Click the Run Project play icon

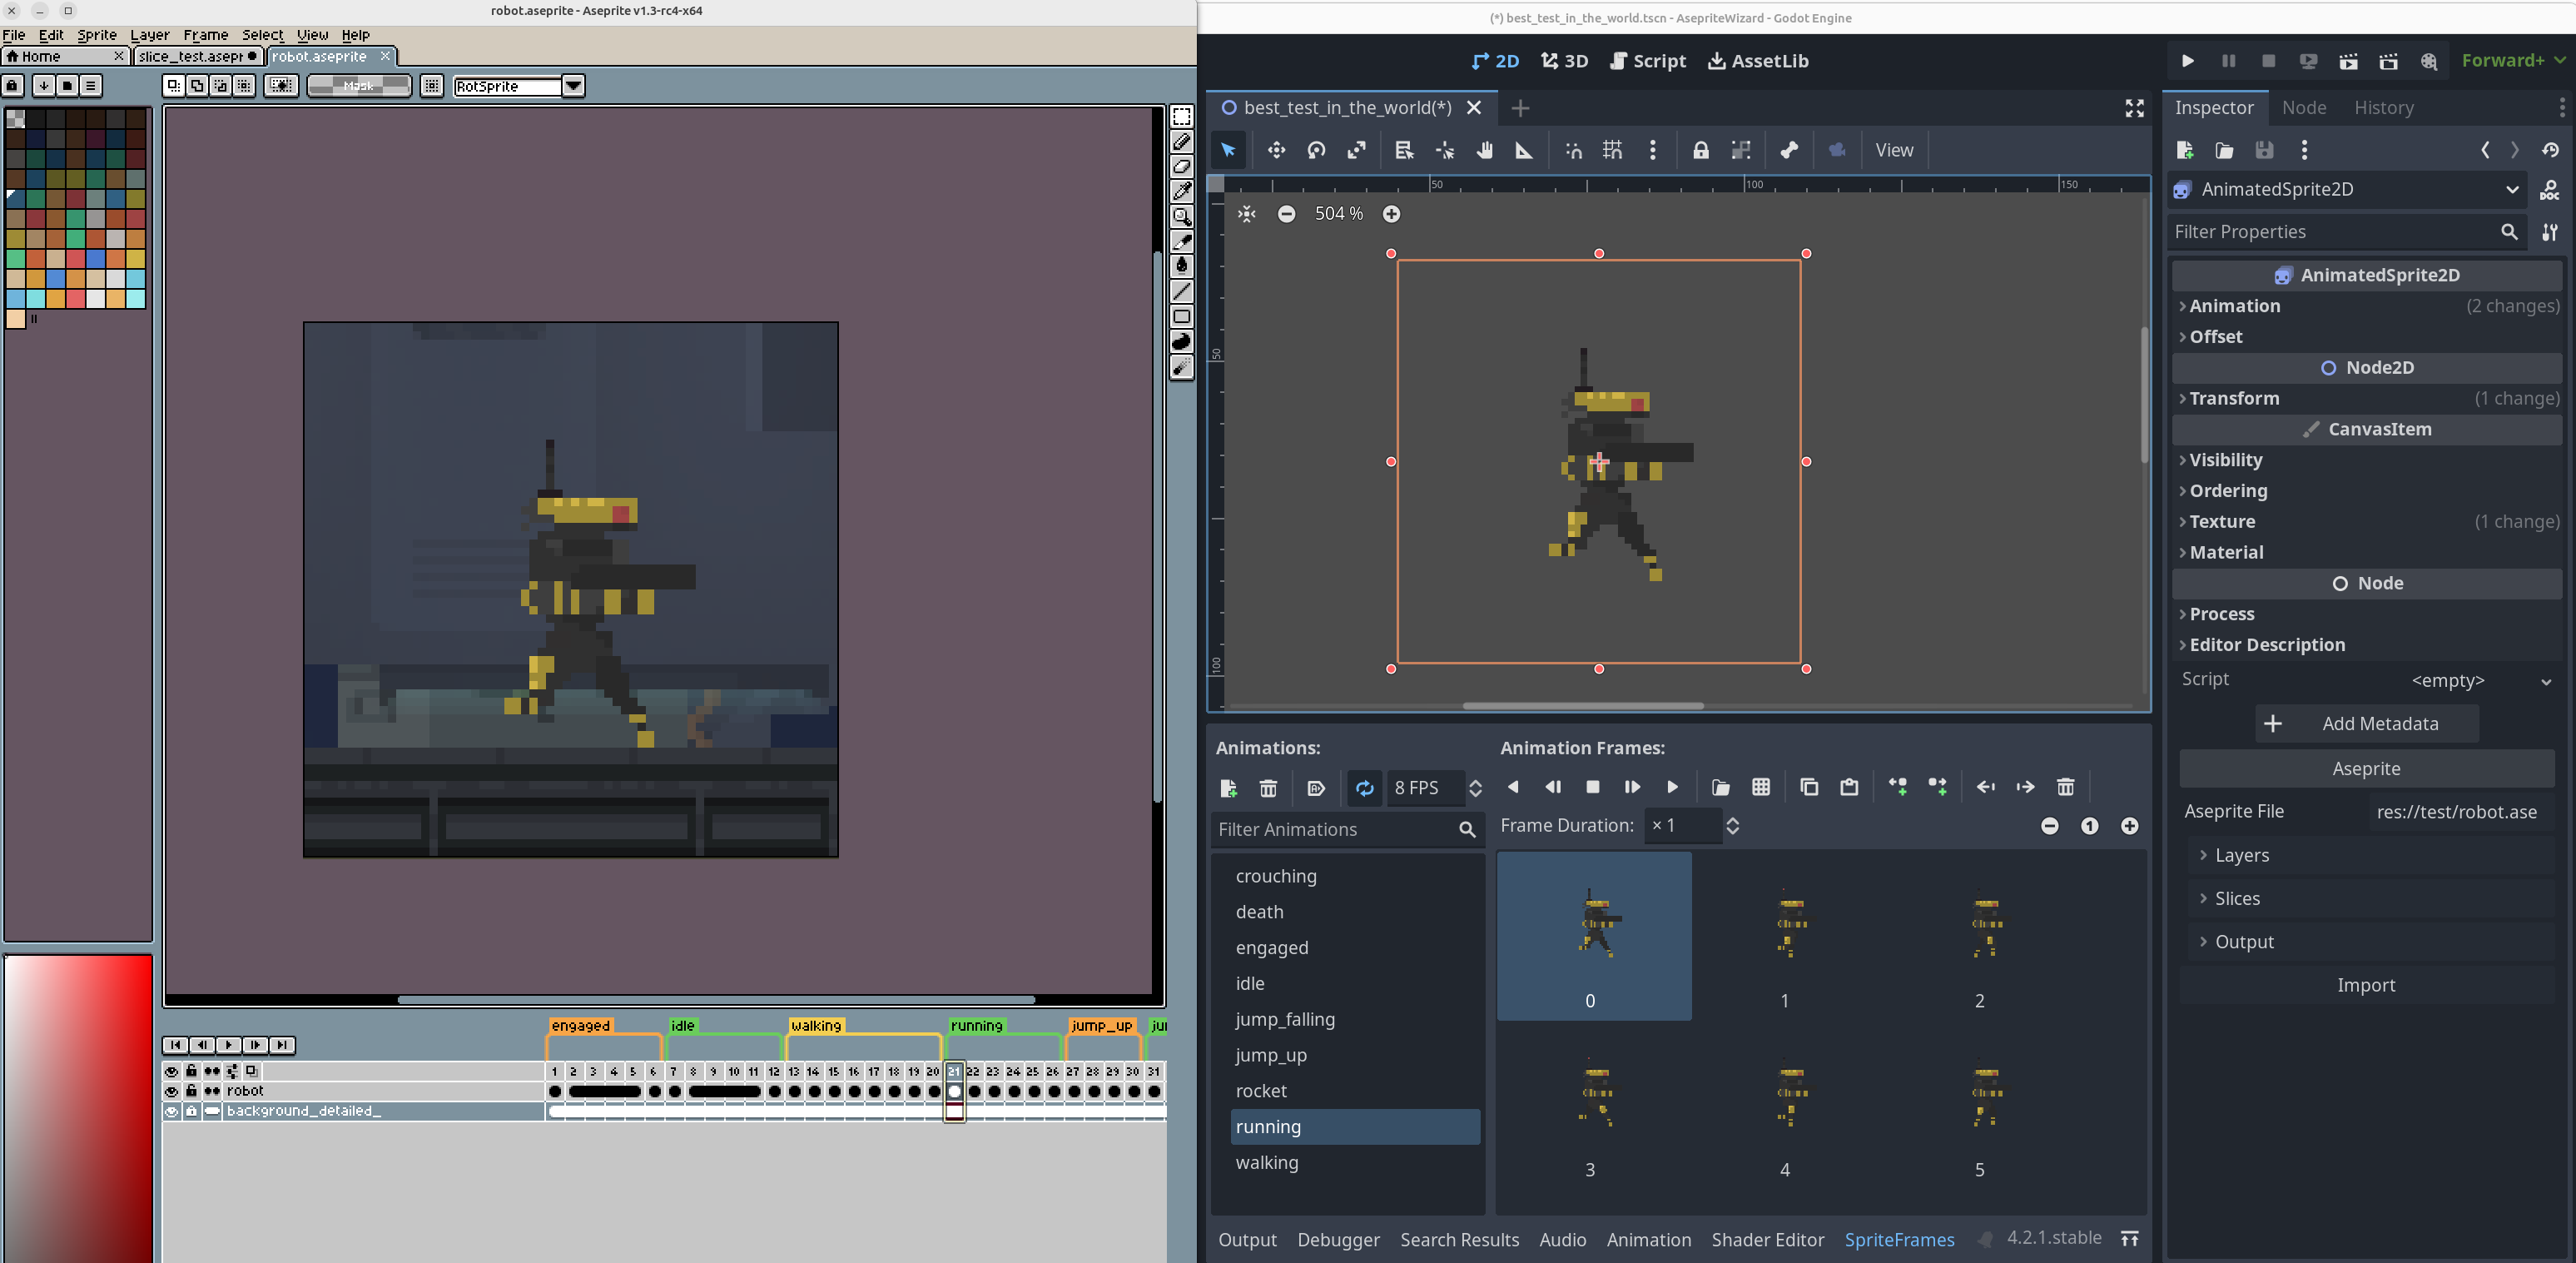[x=2187, y=61]
